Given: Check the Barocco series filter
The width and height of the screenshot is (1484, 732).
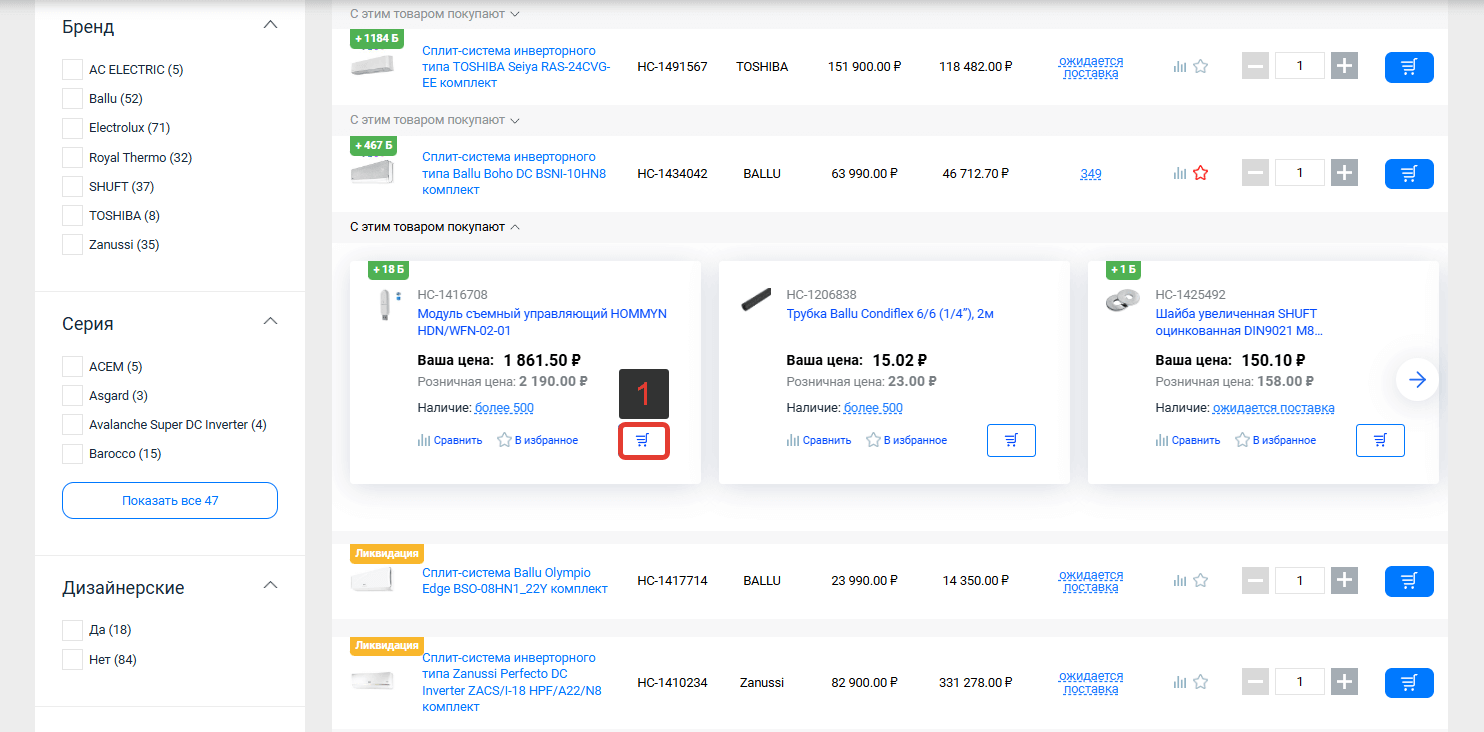Looking at the screenshot, I should coord(72,453).
